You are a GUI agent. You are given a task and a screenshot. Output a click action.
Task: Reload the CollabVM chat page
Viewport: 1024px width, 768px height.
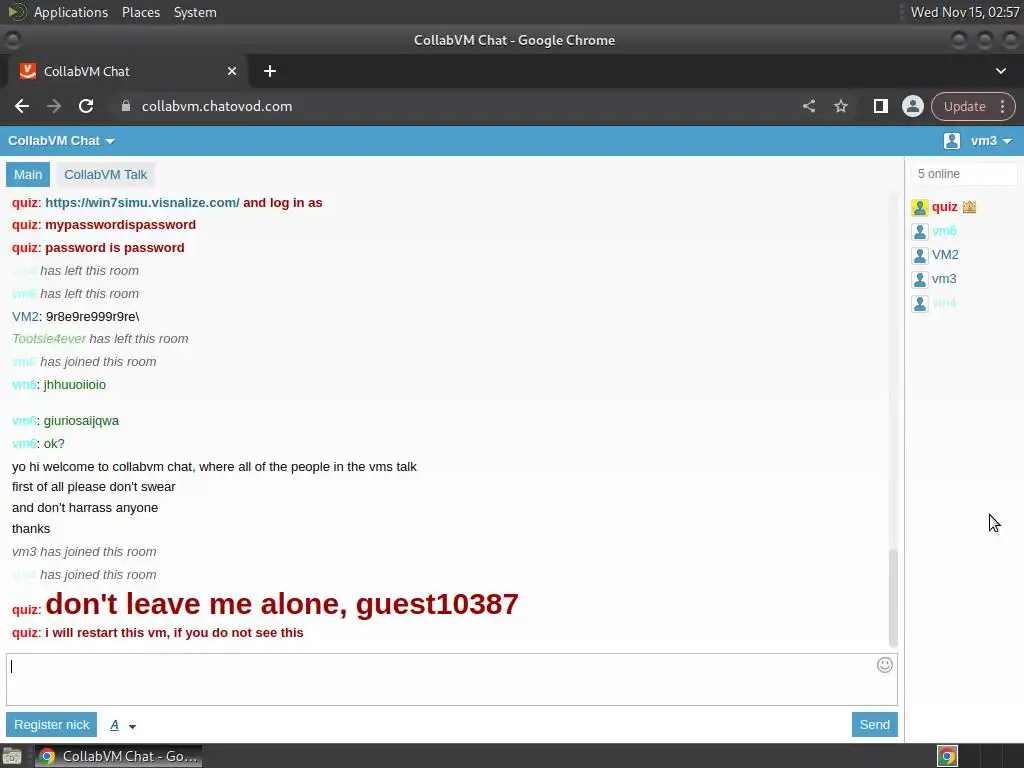coord(86,106)
